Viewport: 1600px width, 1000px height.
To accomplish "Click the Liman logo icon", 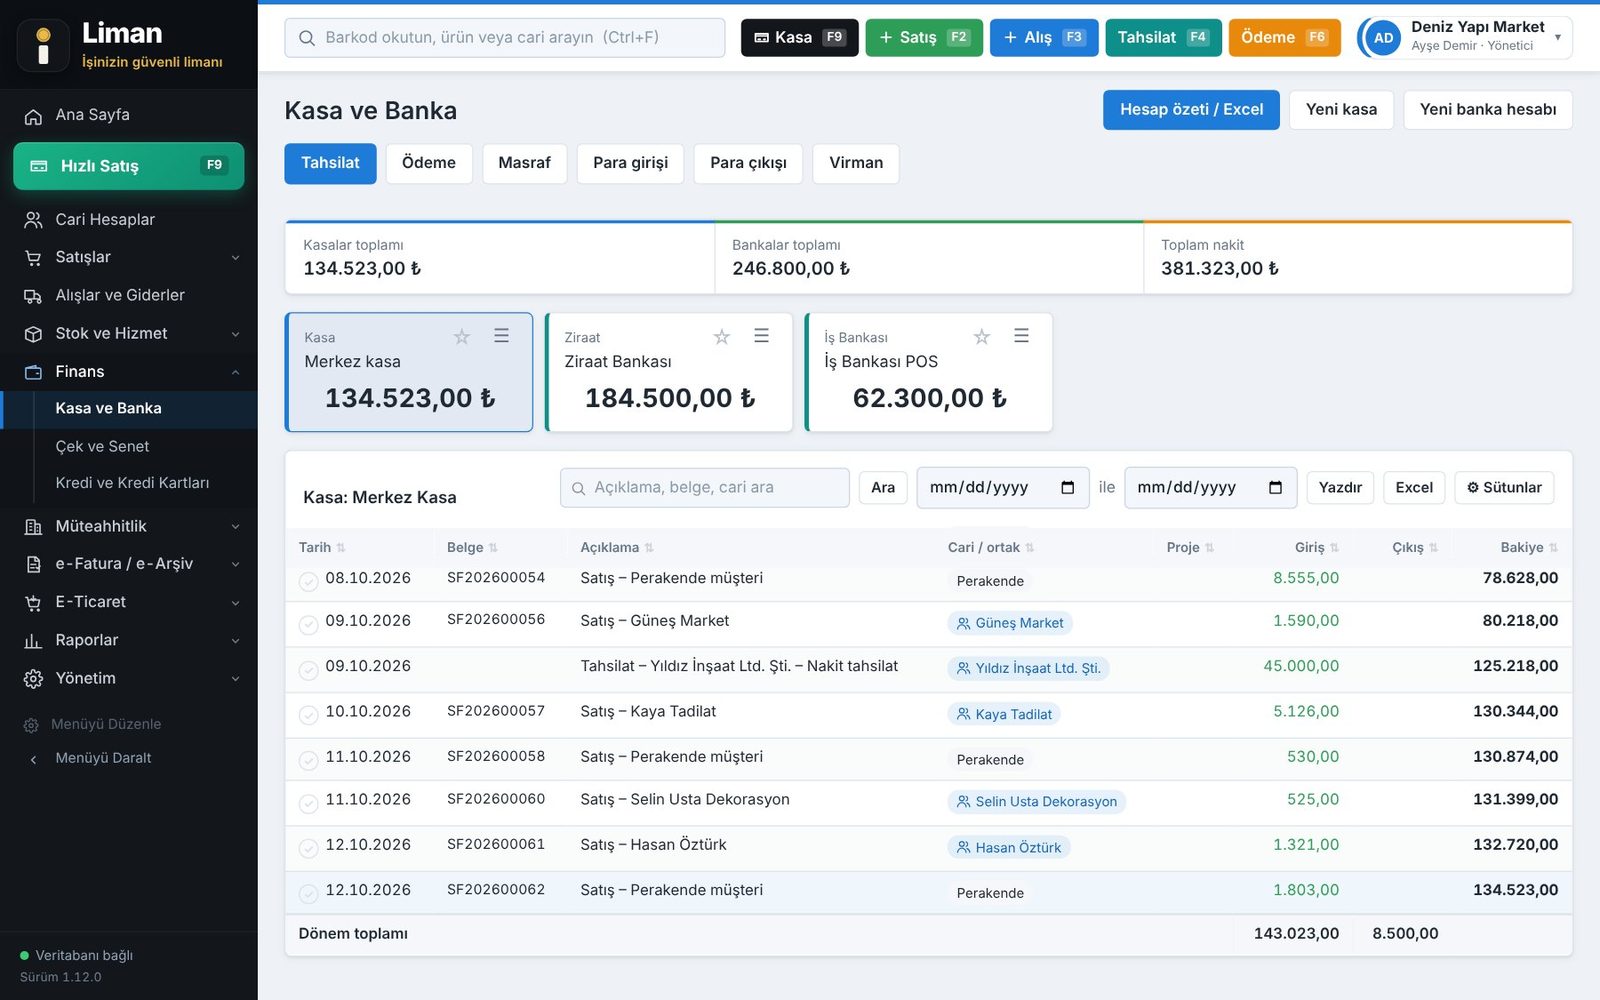I will click(x=43, y=46).
